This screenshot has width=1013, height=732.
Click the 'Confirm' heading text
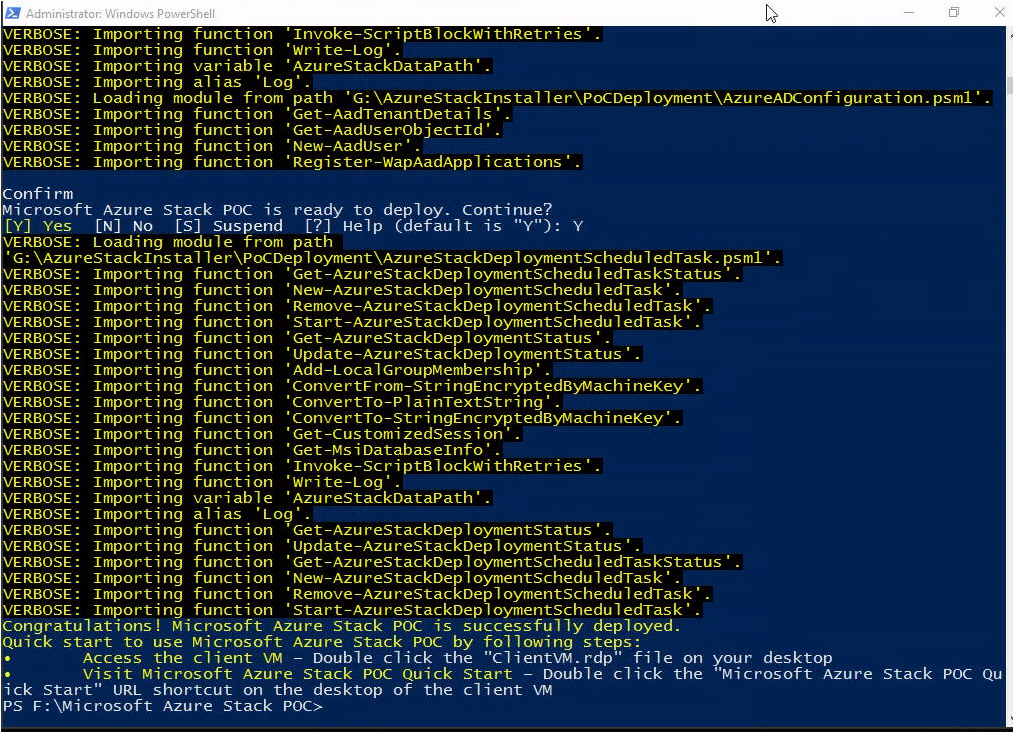[37, 194]
